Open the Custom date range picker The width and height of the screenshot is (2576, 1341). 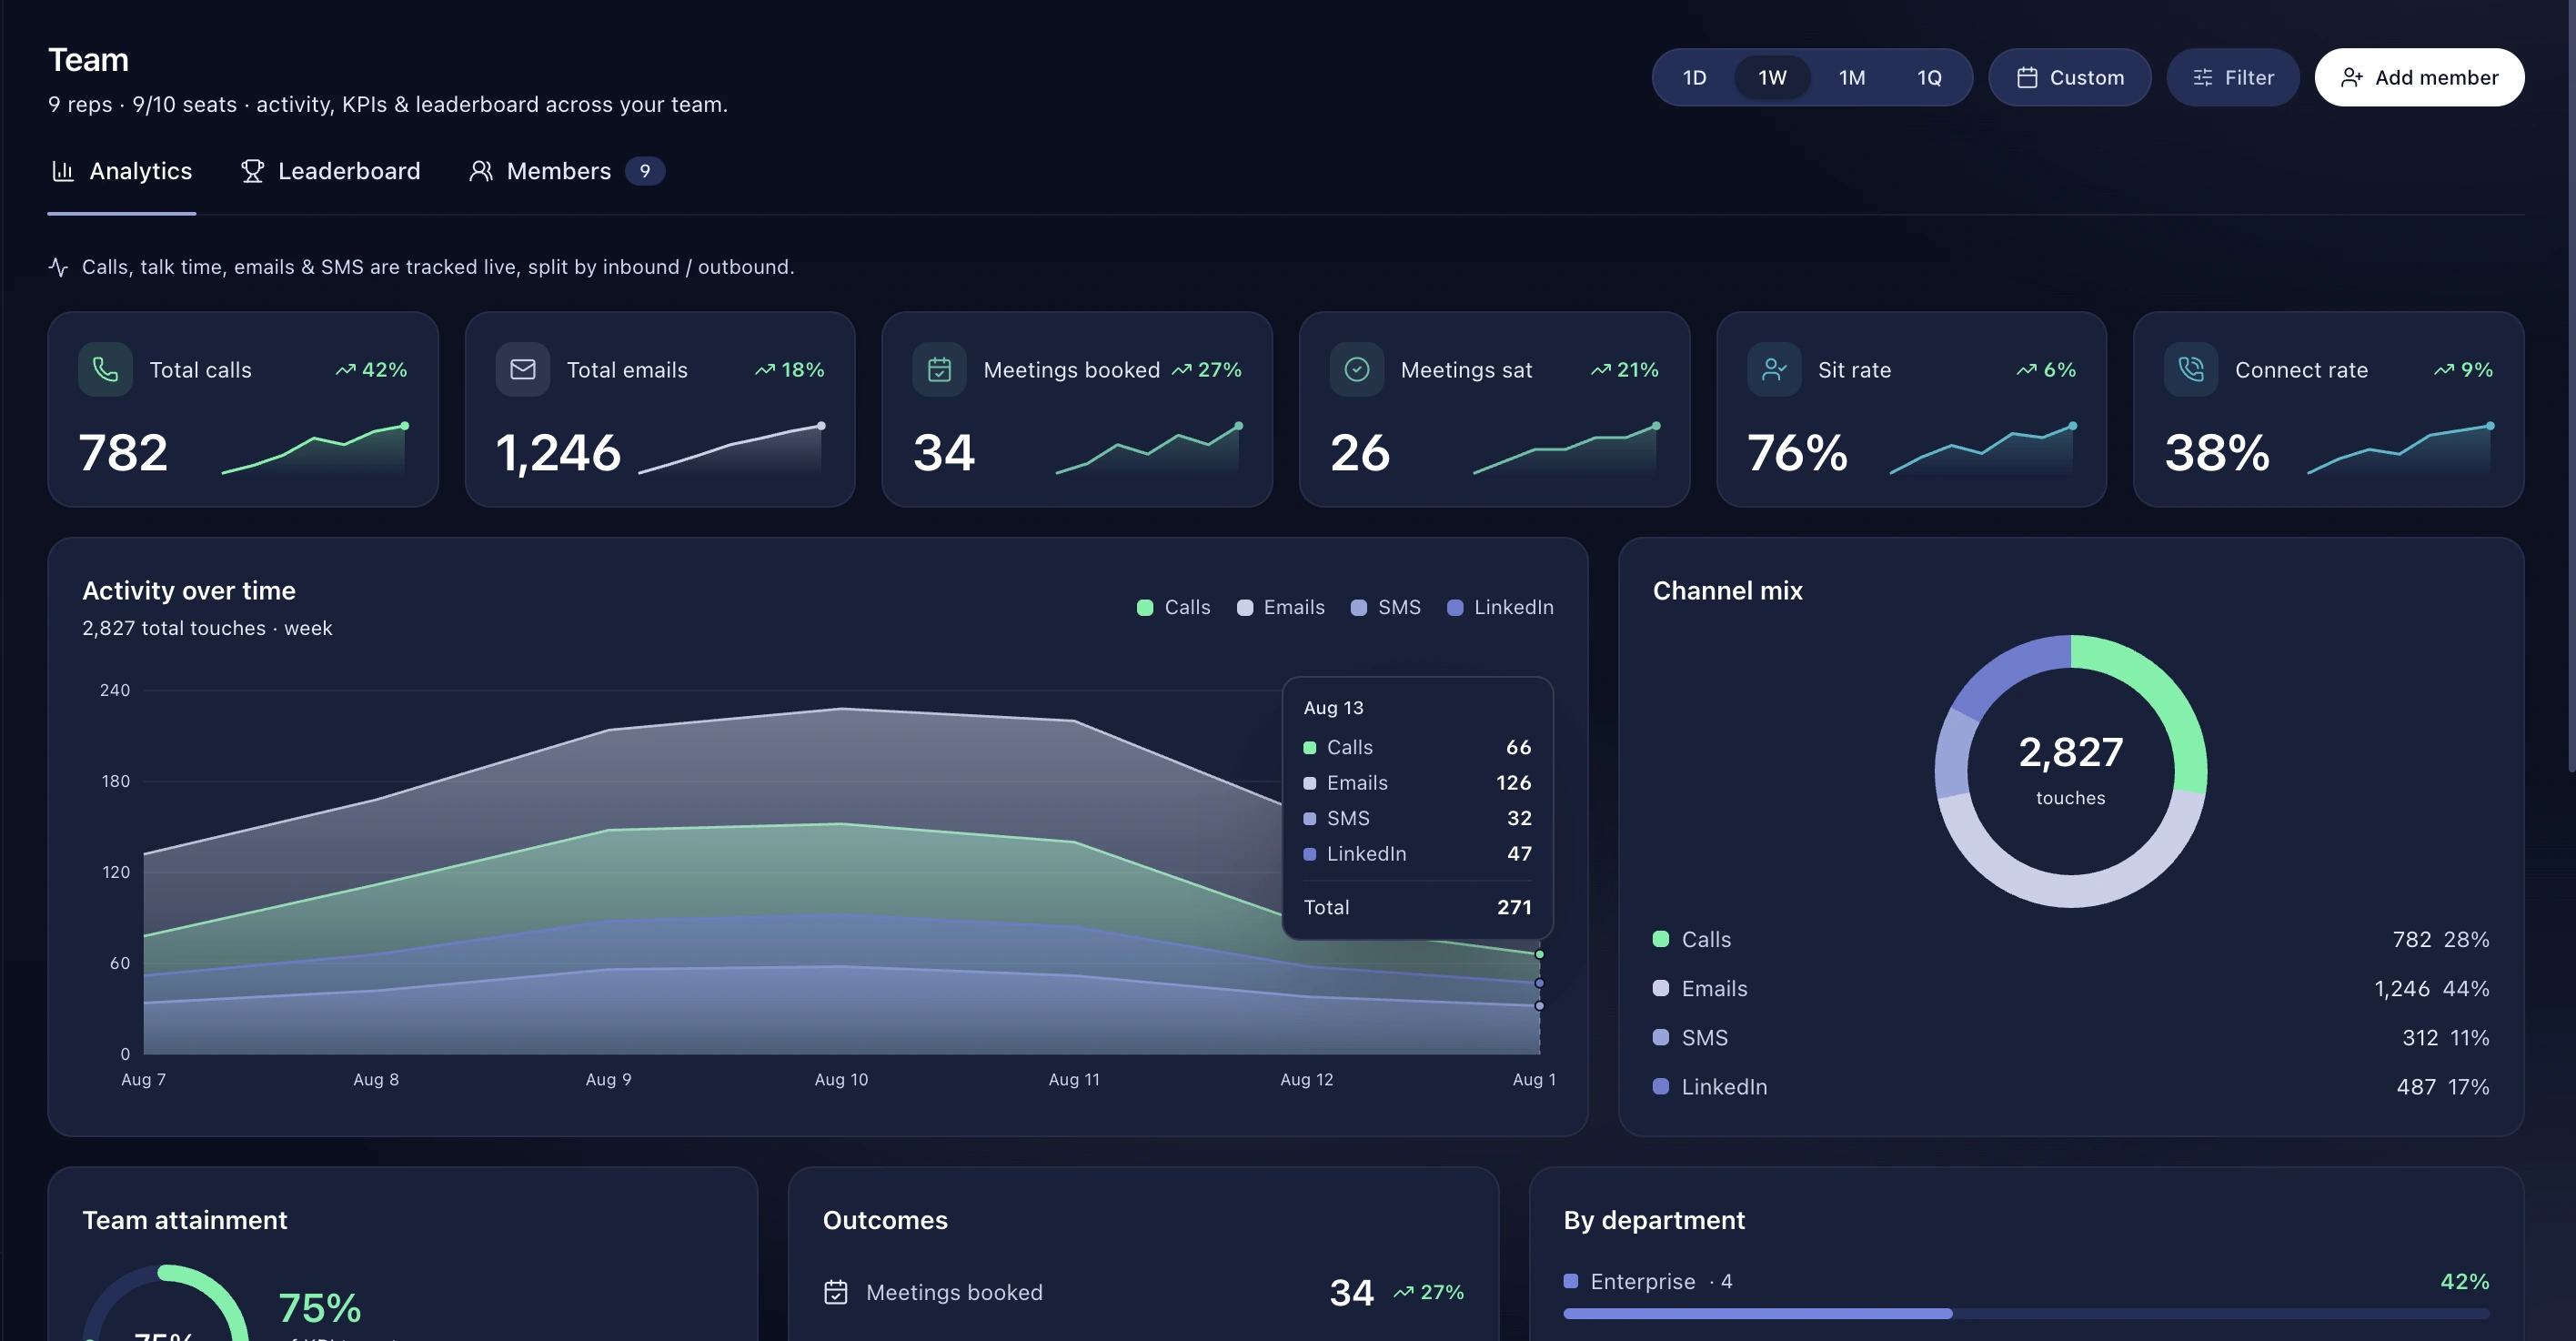point(2069,77)
